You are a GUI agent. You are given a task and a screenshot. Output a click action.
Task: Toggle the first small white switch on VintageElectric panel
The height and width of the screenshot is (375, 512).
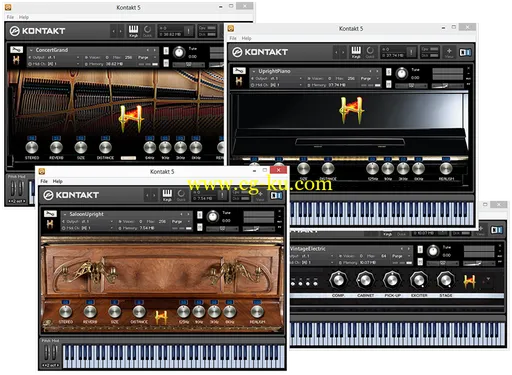click(293, 284)
